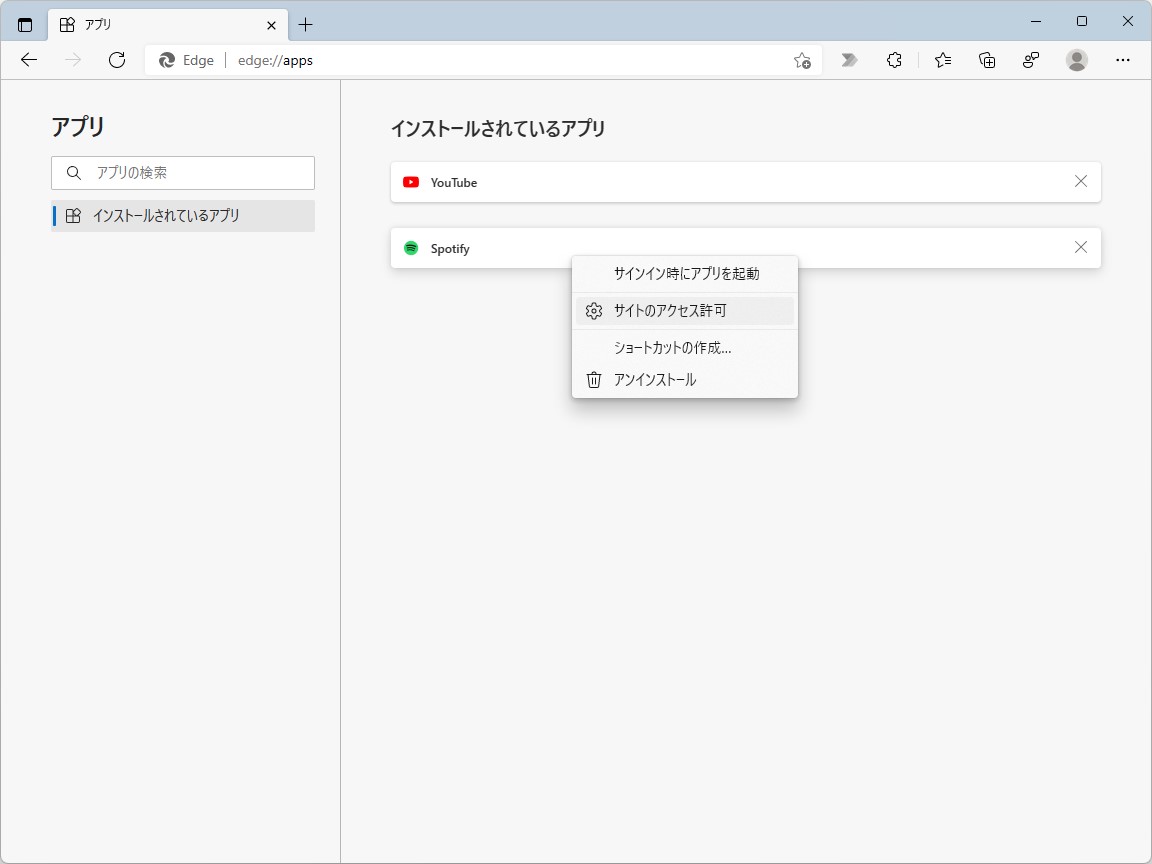The width and height of the screenshot is (1152, 864).
Task: Click the Edge logo in the address bar
Action: (x=166, y=60)
